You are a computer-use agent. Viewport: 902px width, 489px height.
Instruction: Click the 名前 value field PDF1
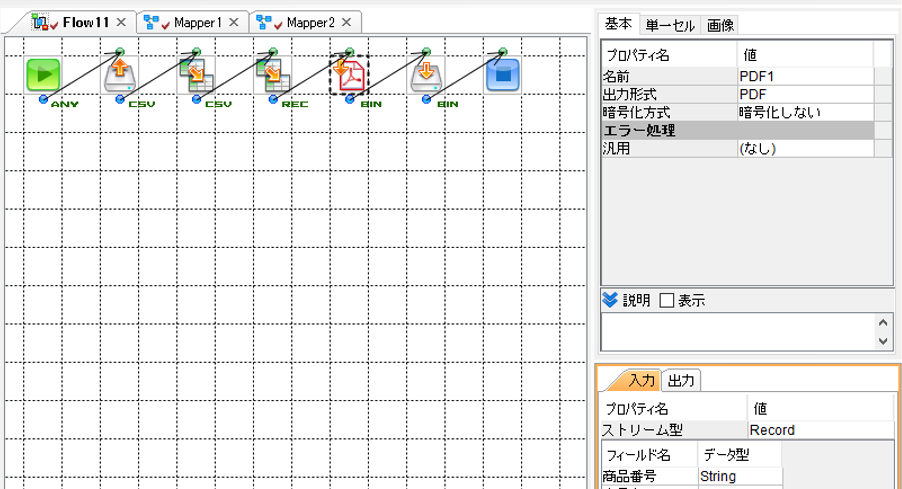[x=805, y=76]
